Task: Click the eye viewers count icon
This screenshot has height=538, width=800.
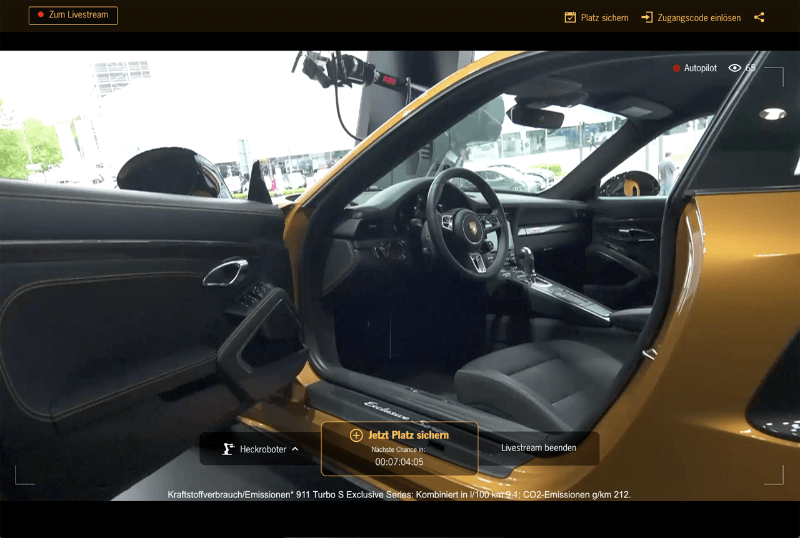Action: pyautogui.click(x=734, y=68)
